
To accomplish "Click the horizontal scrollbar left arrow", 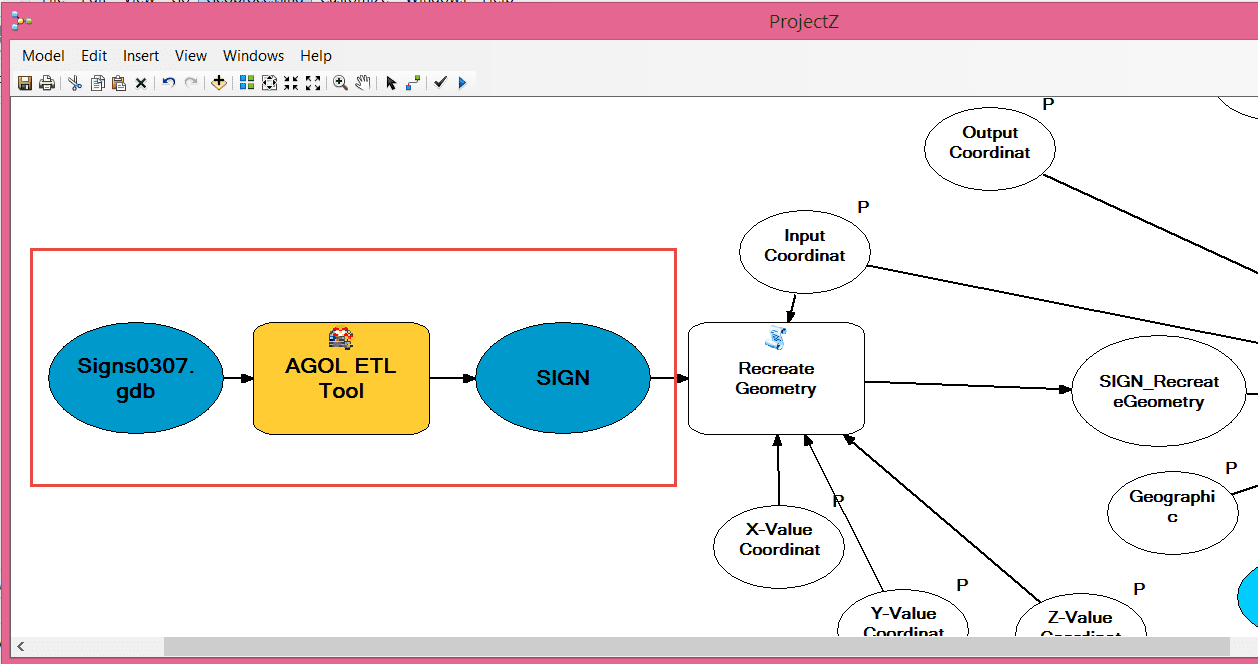I will 21,646.
